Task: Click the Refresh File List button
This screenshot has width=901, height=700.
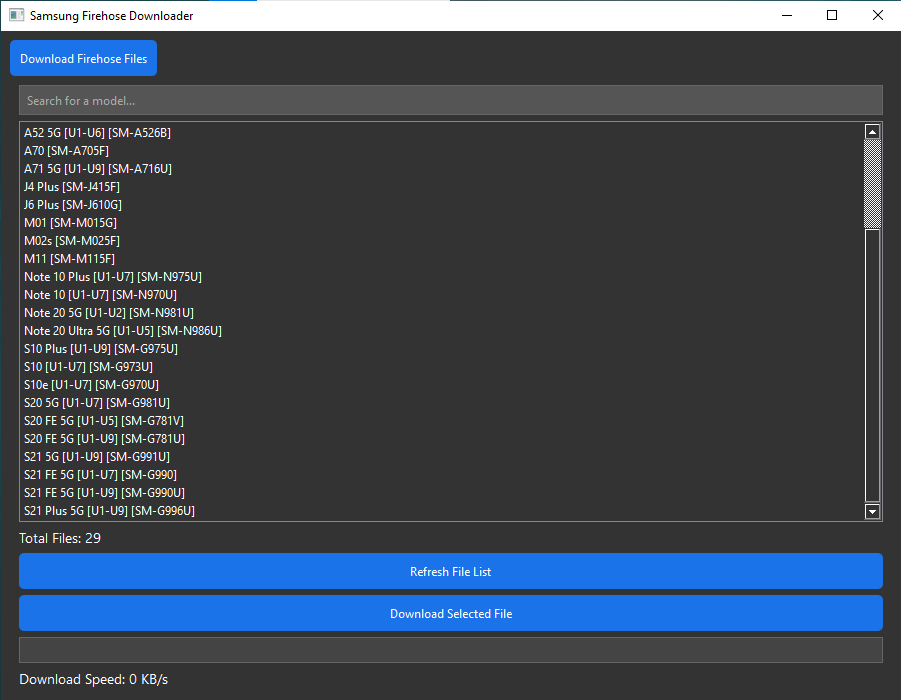Action: [x=450, y=571]
